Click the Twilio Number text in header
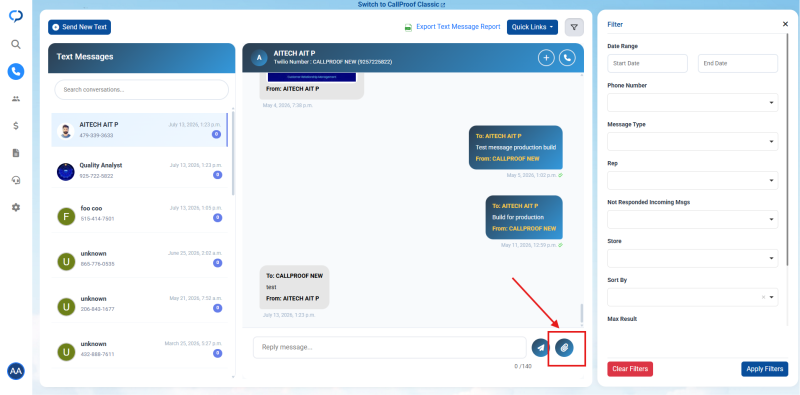 click(333, 62)
